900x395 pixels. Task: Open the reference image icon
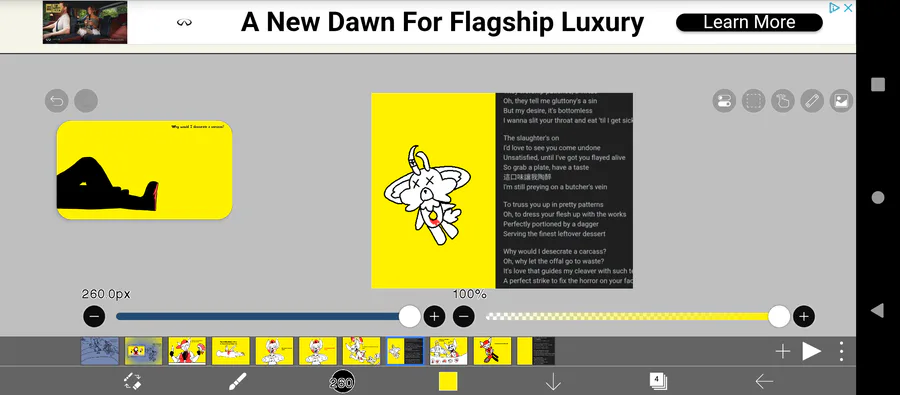tap(841, 102)
